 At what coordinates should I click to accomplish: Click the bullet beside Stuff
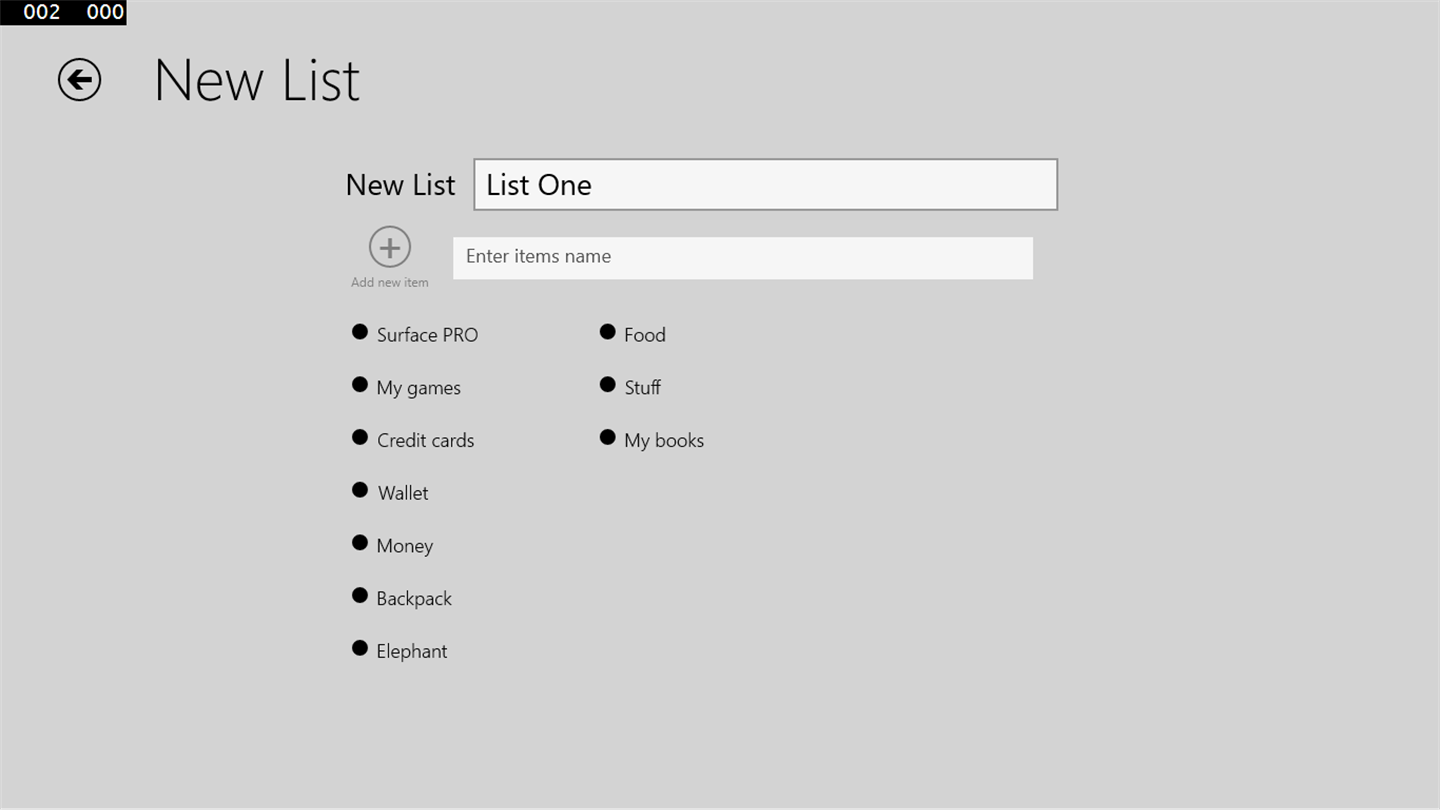click(x=607, y=385)
